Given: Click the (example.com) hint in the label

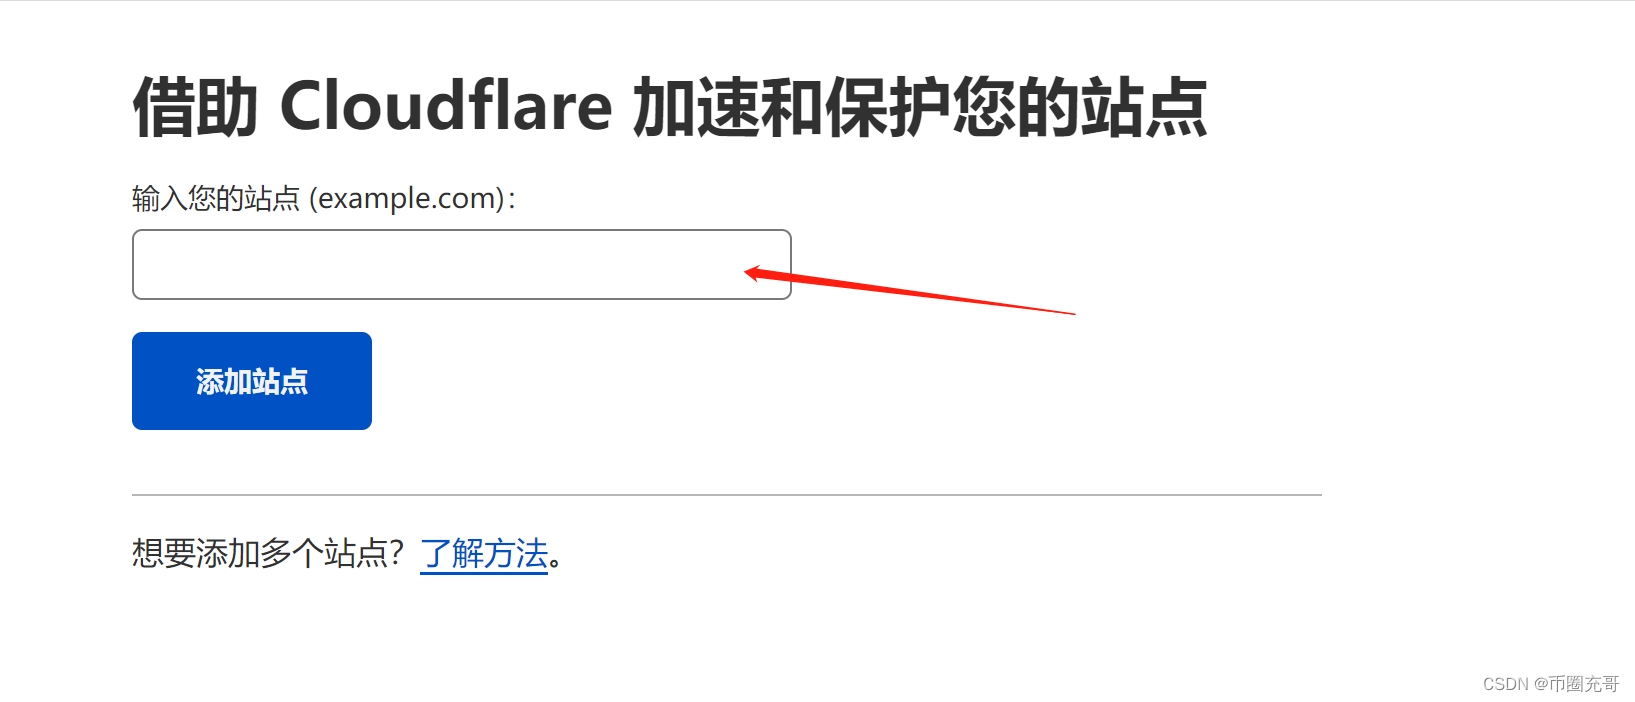Looking at the screenshot, I should (407, 199).
